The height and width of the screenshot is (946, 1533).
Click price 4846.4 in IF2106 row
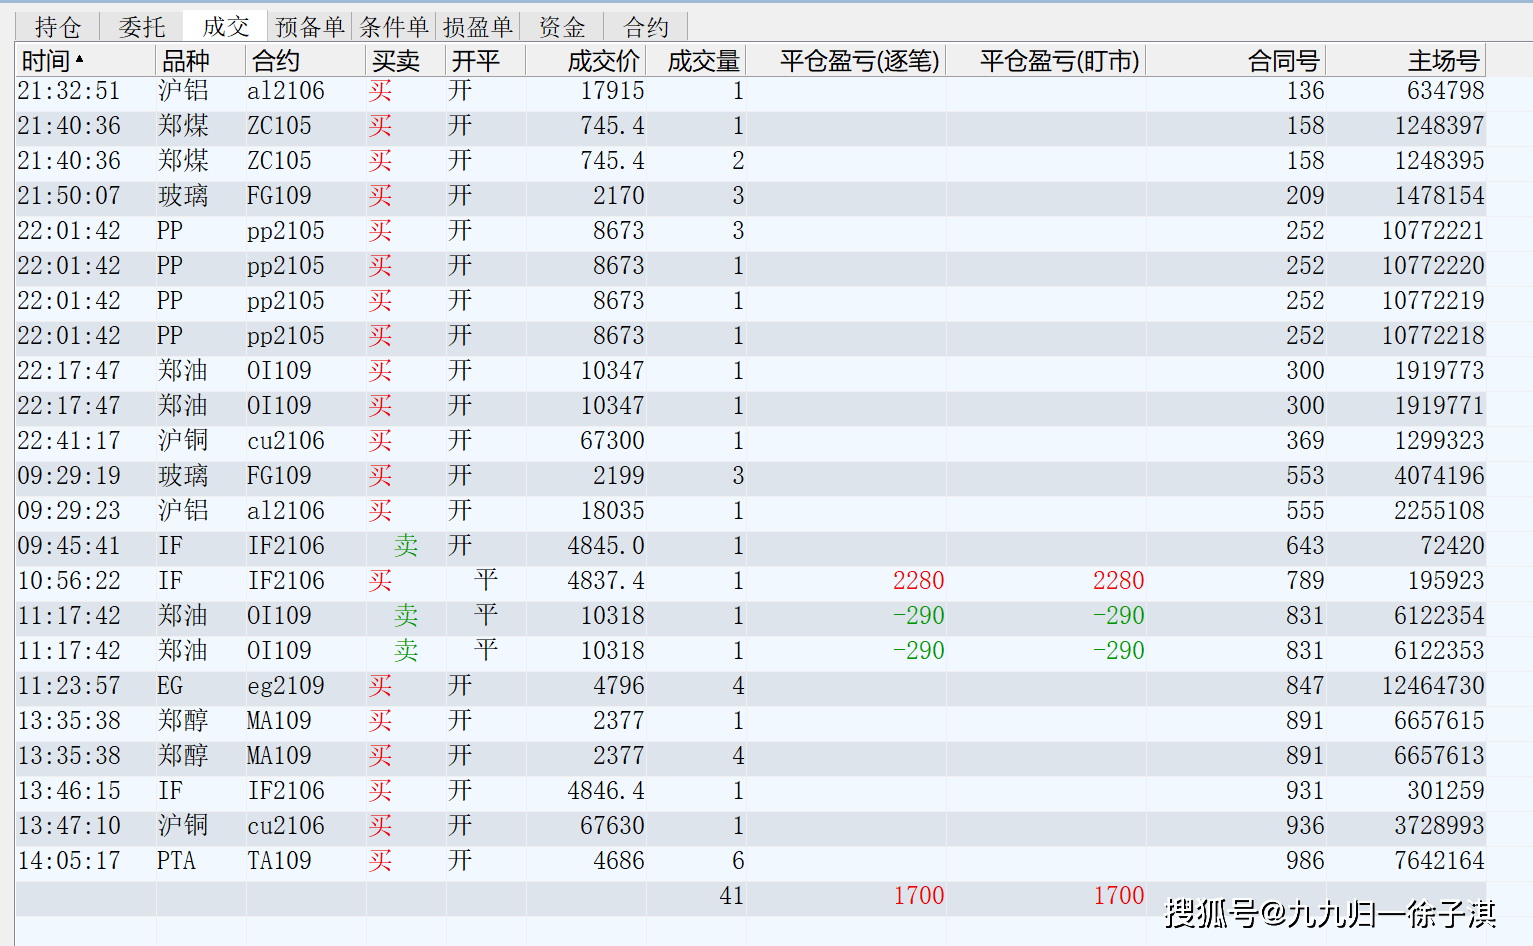pyautogui.click(x=606, y=791)
